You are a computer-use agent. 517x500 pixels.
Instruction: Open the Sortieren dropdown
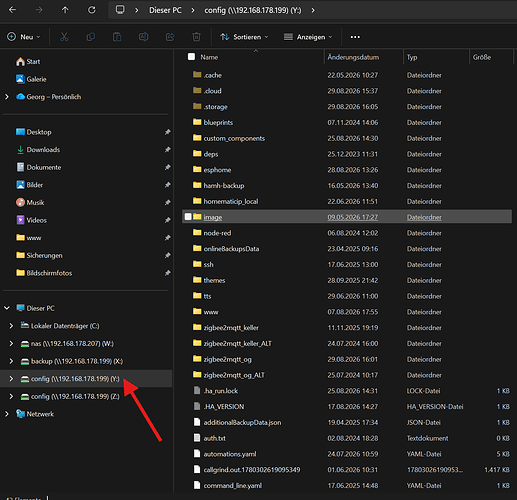click(244, 37)
